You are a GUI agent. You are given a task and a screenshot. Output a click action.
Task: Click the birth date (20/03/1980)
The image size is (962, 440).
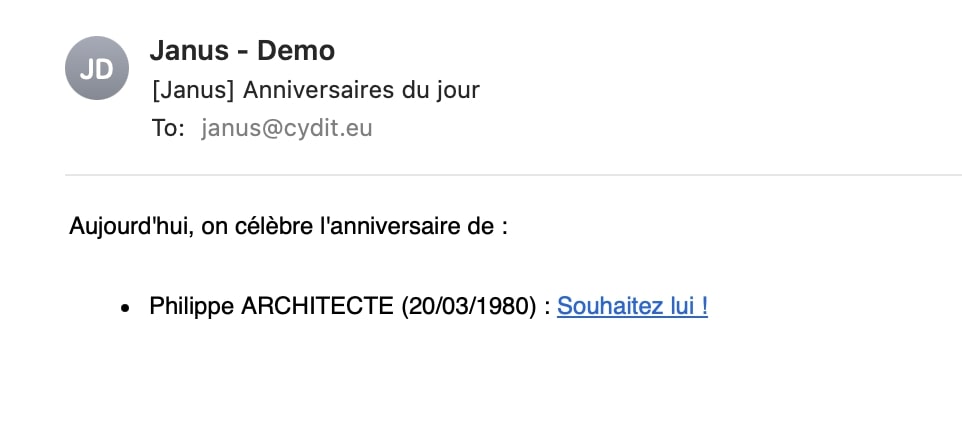470,306
